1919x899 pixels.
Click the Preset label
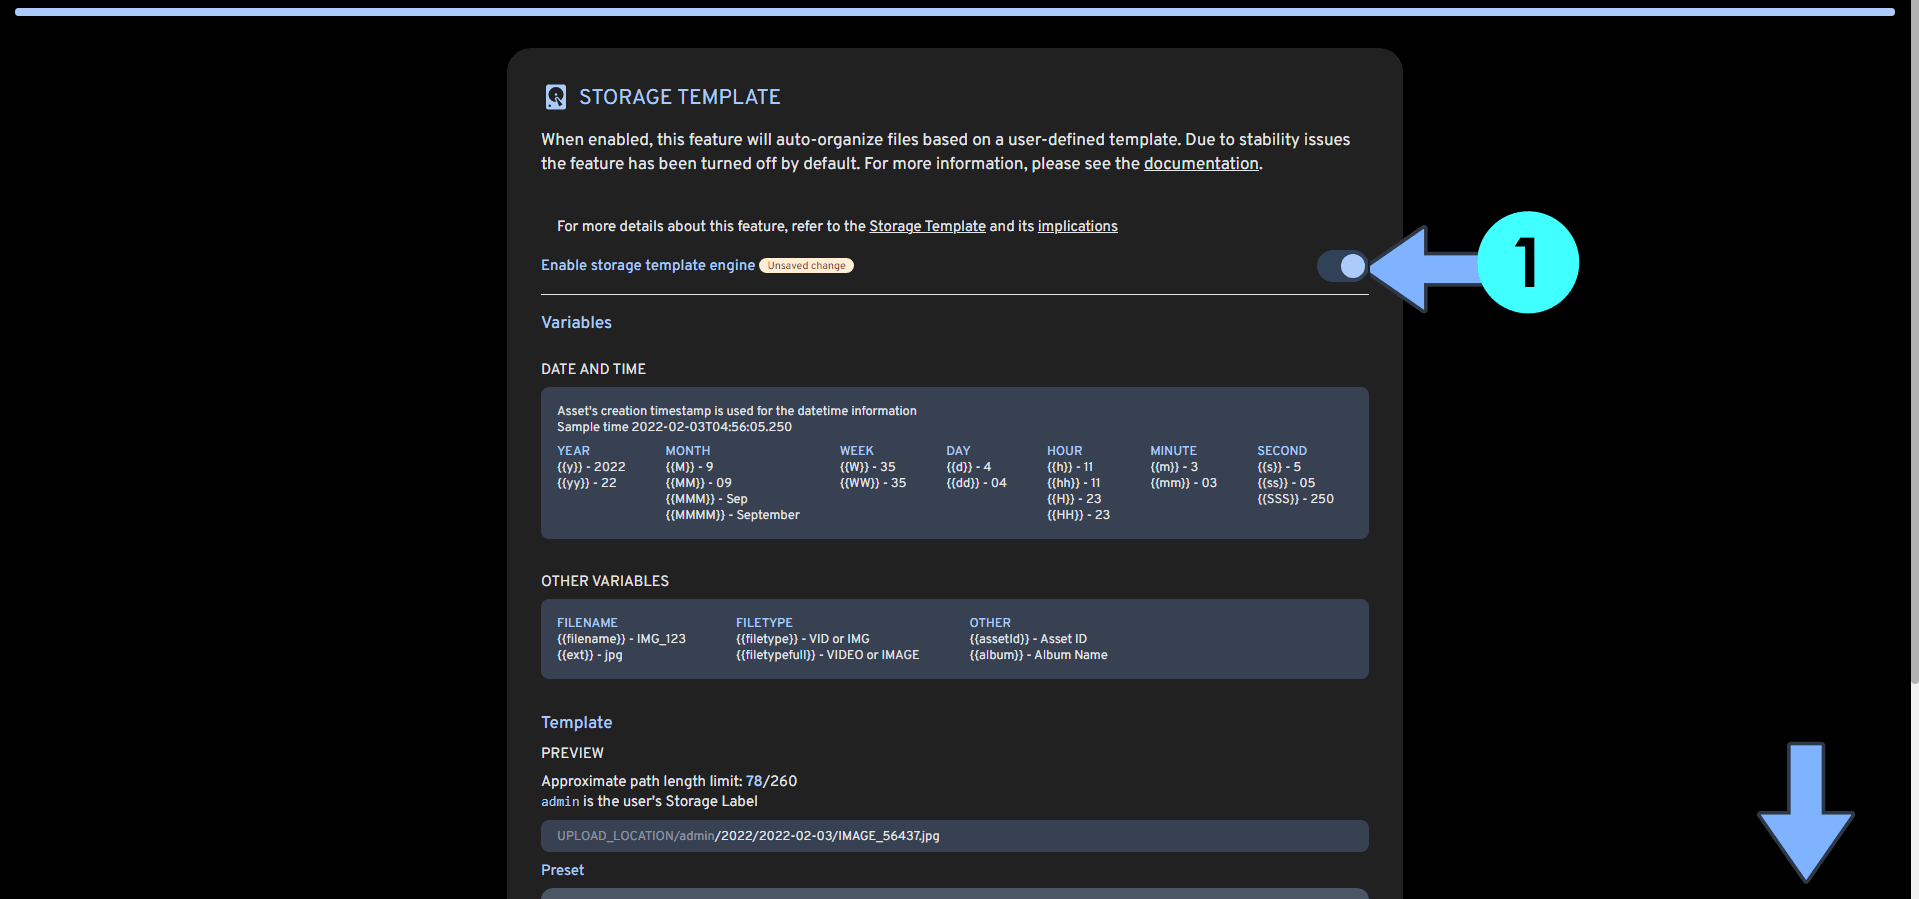pos(562,870)
